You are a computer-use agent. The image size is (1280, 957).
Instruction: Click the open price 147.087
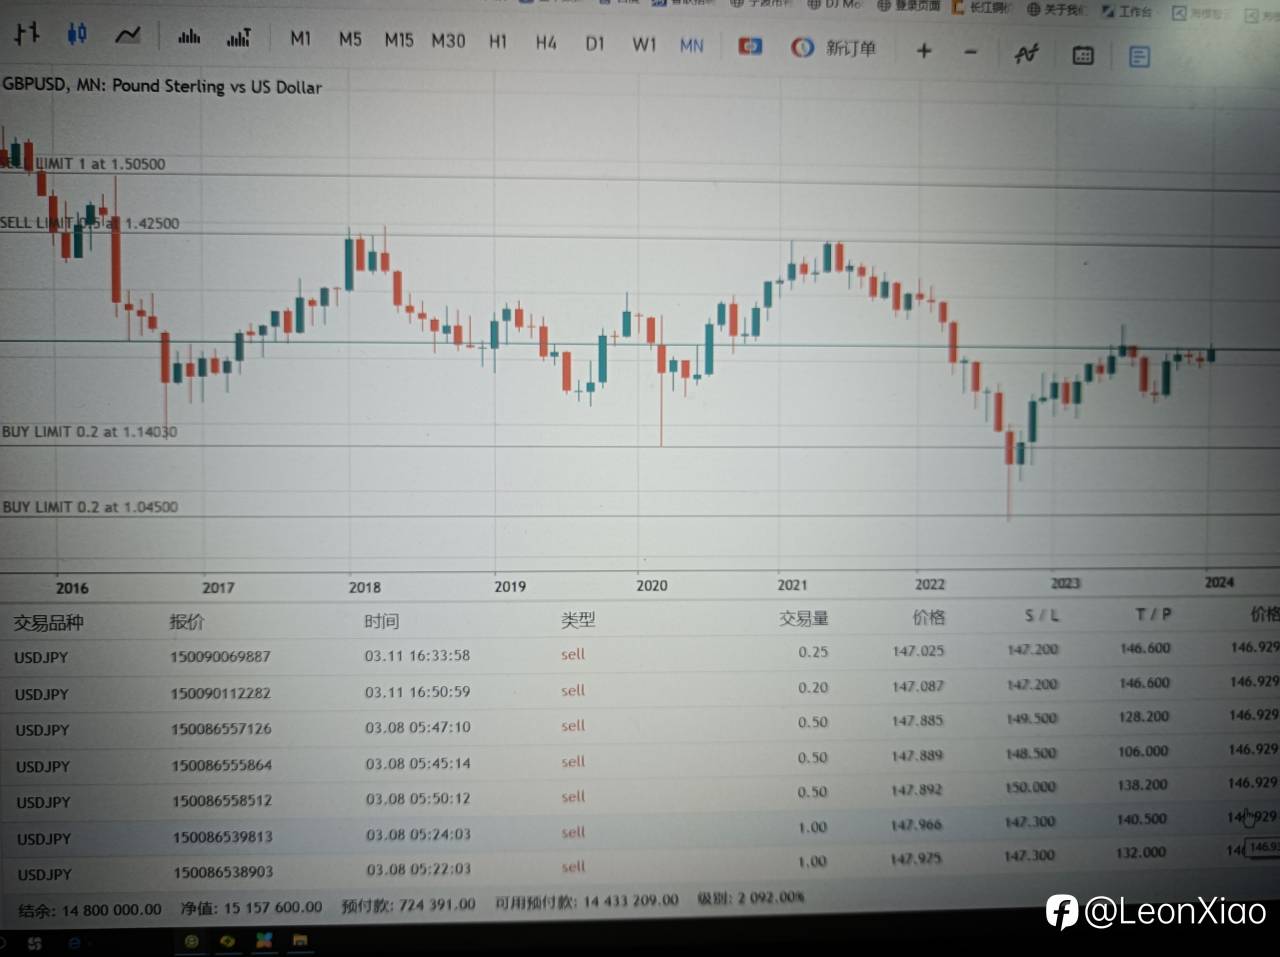click(x=918, y=686)
